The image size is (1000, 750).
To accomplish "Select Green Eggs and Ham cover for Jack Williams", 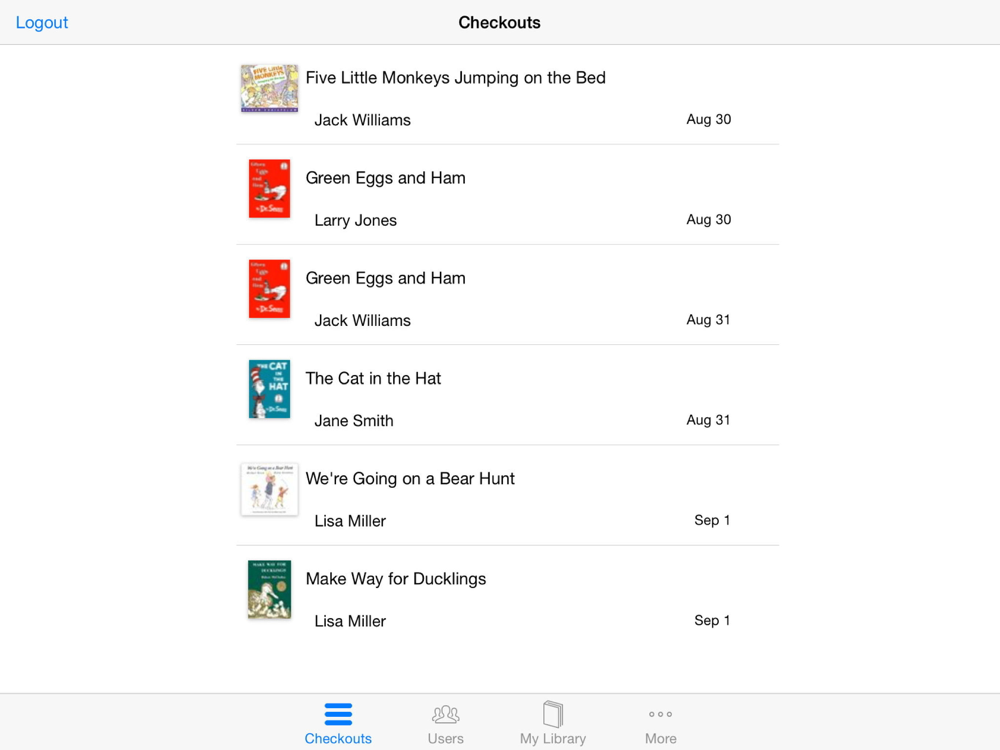I will [x=269, y=288].
